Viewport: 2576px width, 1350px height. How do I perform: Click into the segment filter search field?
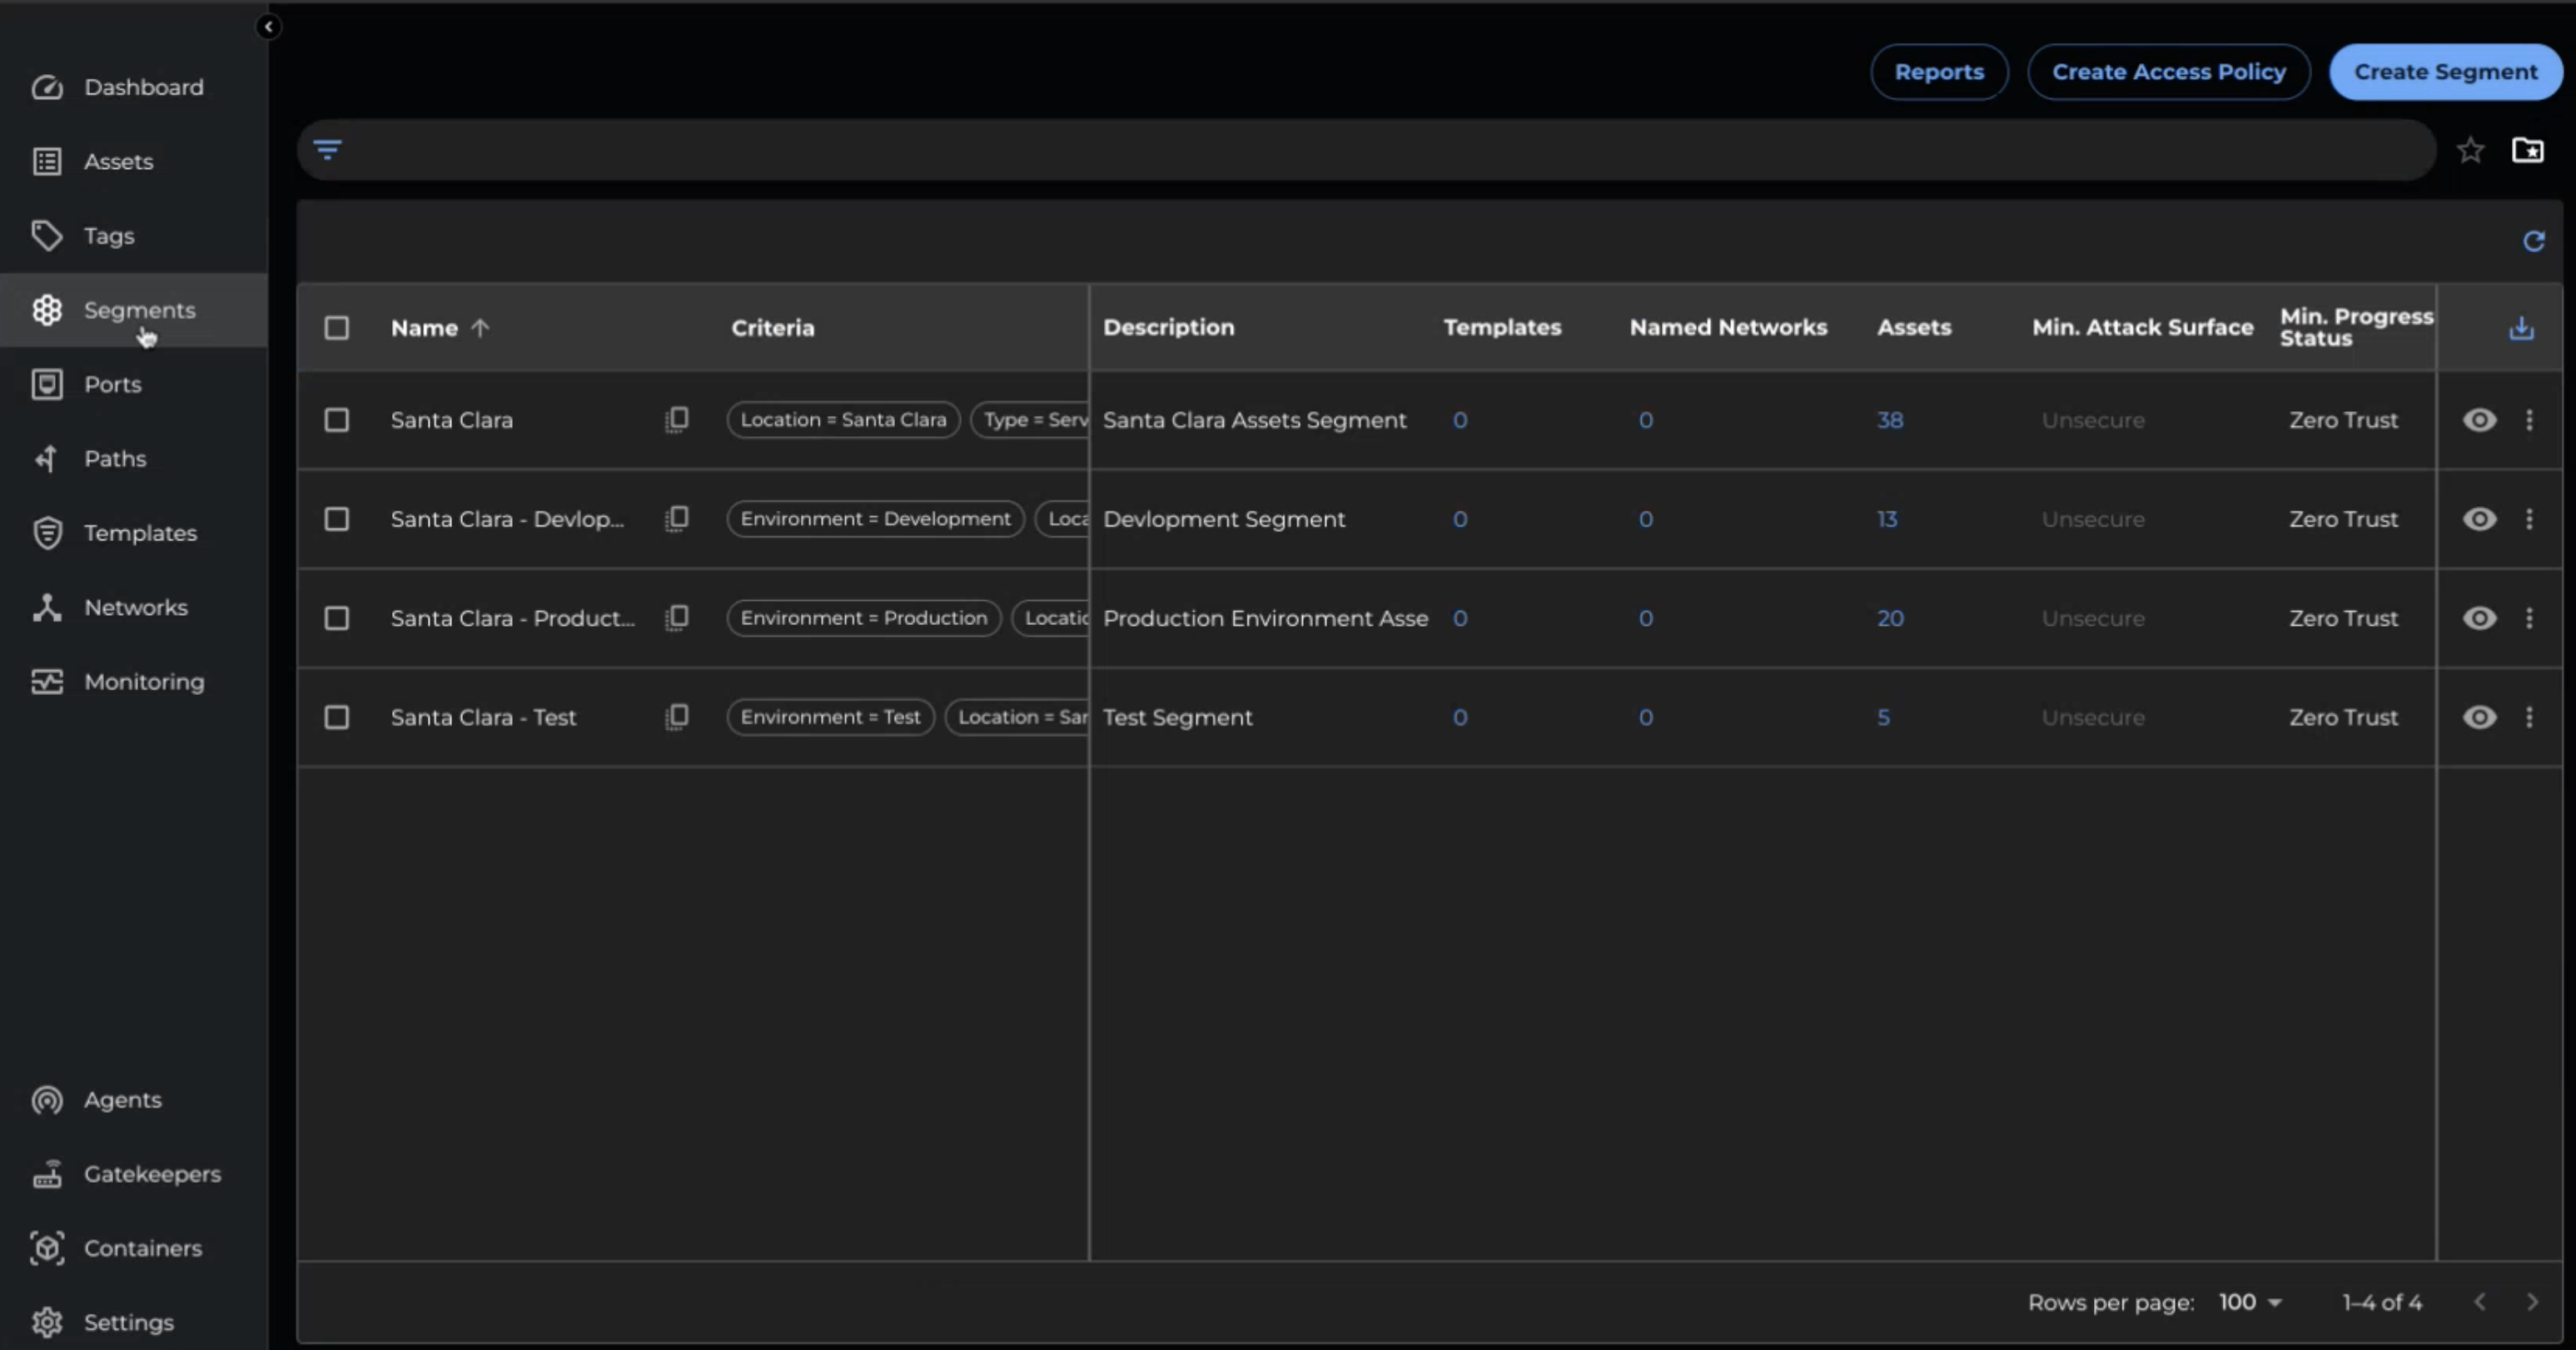(1380, 150)
